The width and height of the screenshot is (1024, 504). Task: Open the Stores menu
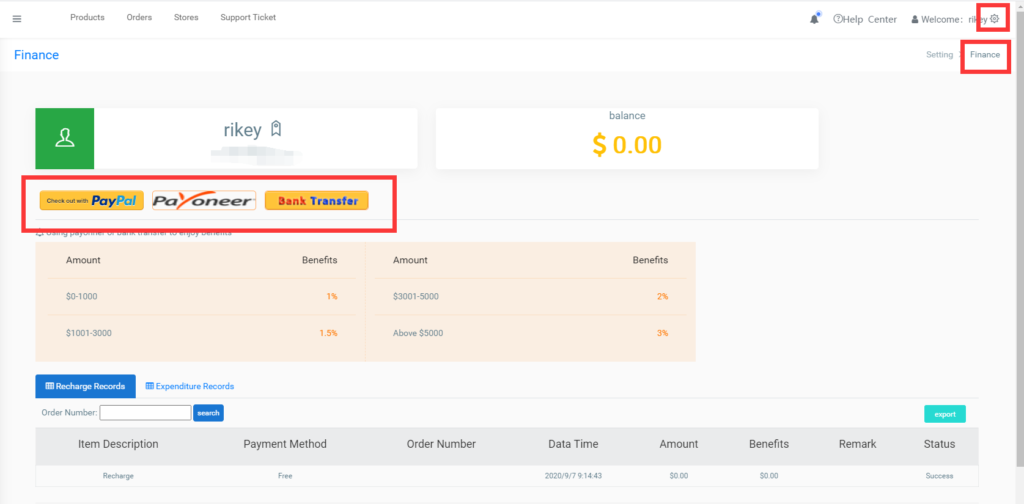tap(186, 18)
